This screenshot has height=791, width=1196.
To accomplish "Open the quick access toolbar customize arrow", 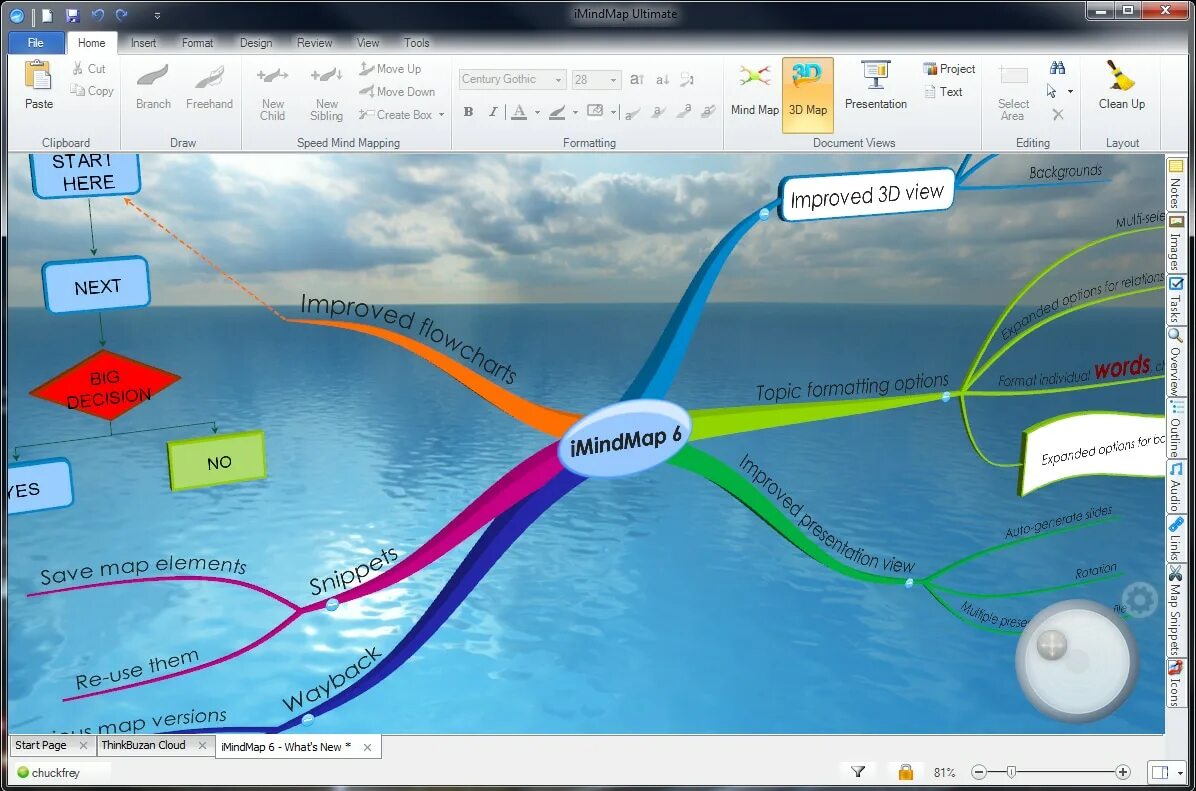I will (157, 15).
